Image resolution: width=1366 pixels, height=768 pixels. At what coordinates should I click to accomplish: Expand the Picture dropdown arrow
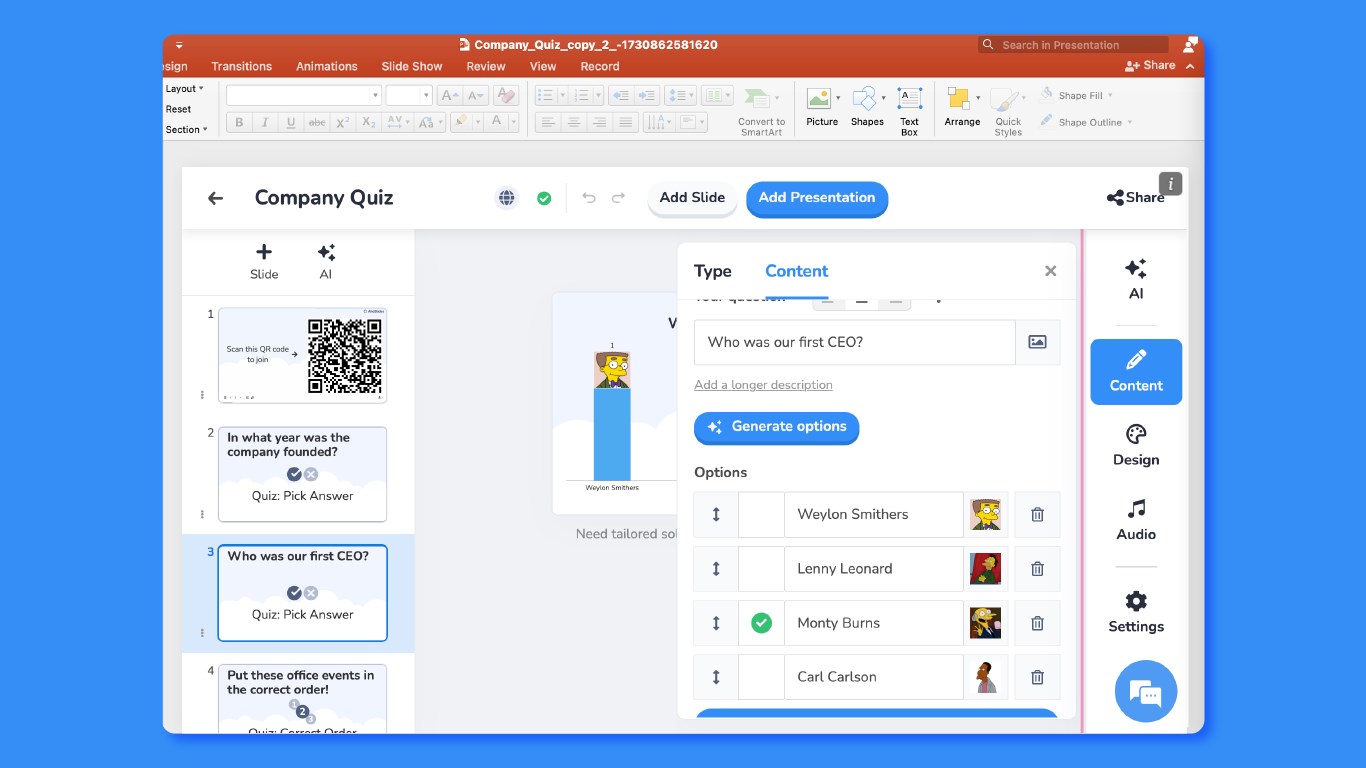[x=838, y=98]
